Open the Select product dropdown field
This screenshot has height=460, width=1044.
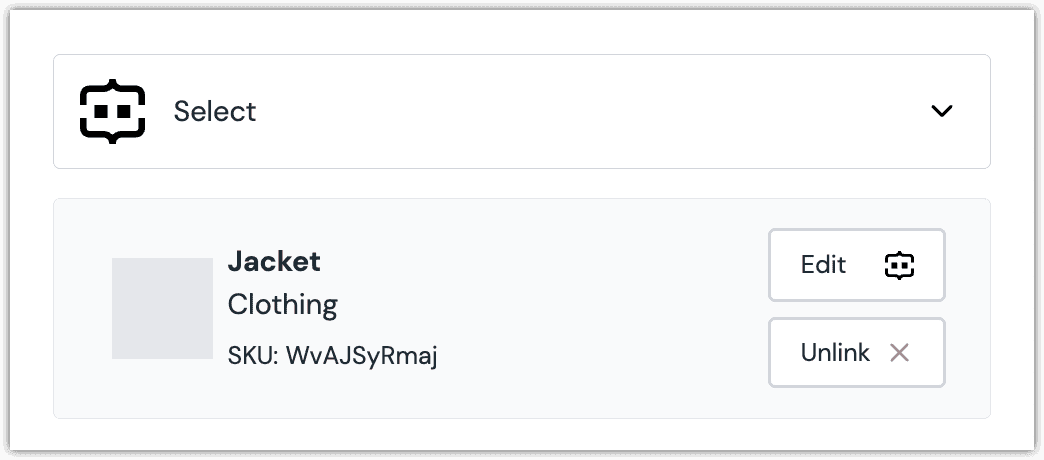click(521, 111)
